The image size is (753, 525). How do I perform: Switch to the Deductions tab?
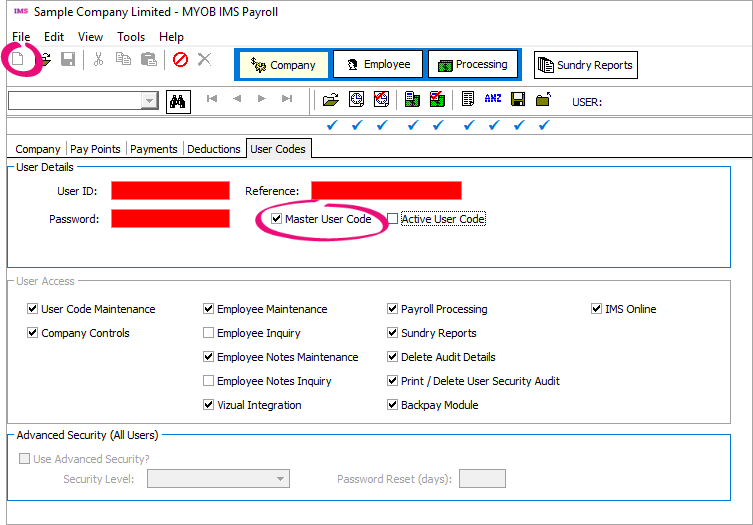click(213, 149)
